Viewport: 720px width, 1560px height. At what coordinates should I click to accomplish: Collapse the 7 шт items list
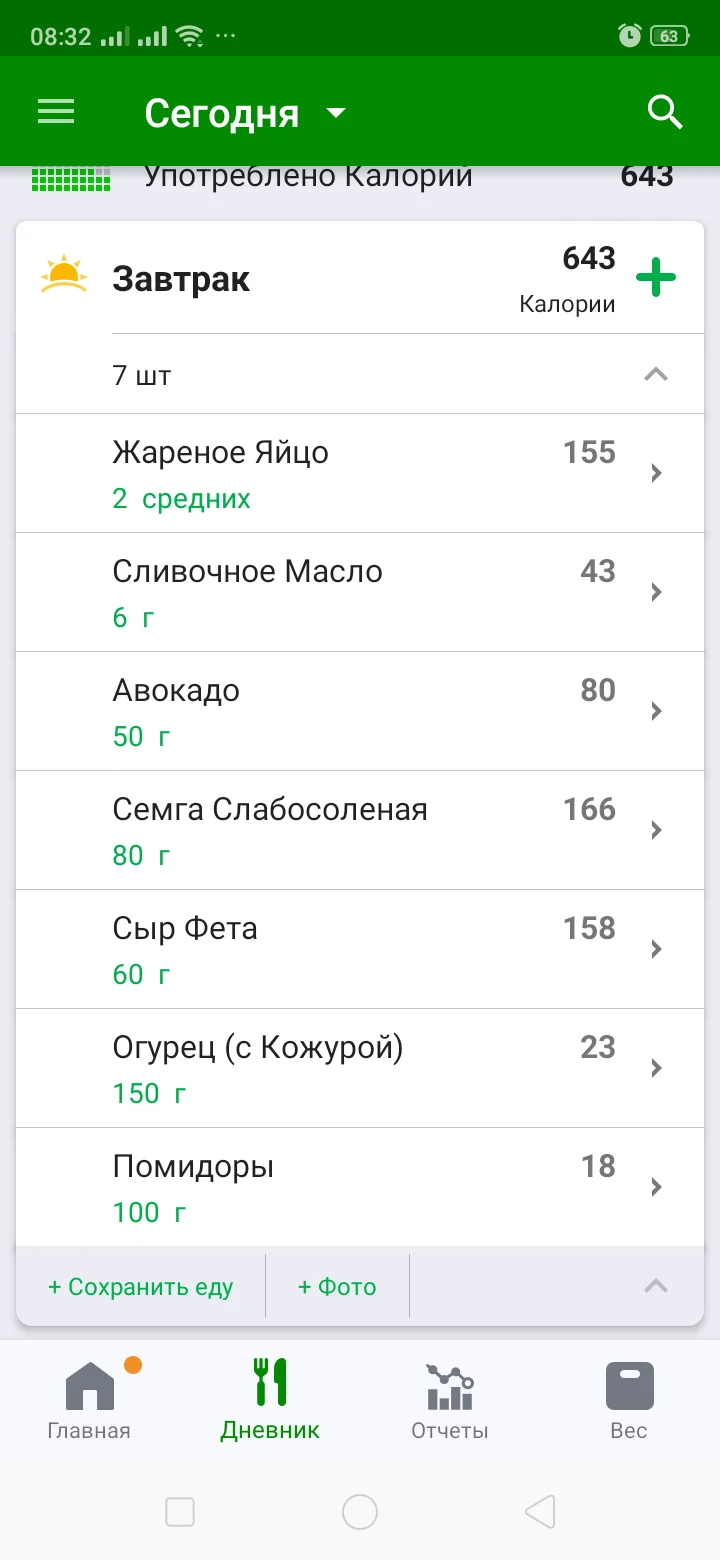655,375
